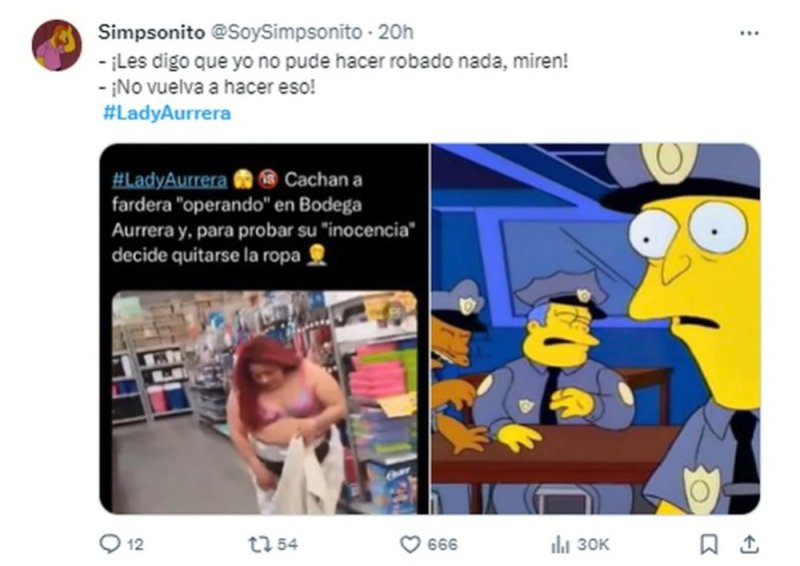Viewport: 800px width, 566px height.
Task: Select the tweet text about robado nada
Action: 333,62
